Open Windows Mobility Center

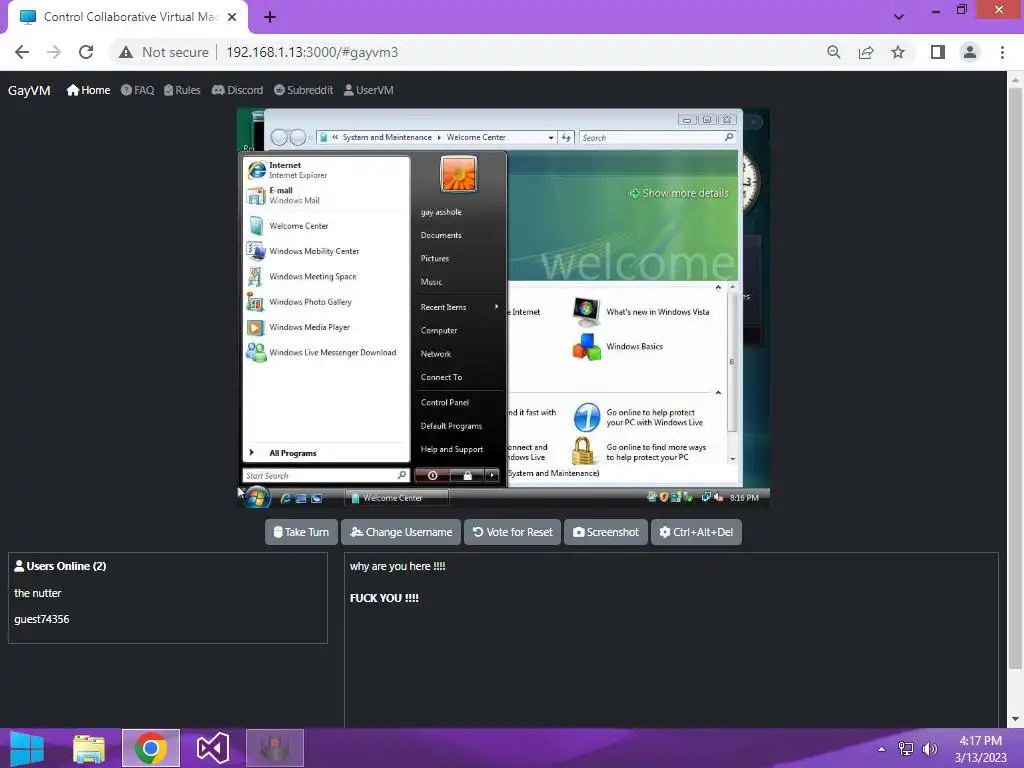pyautogui.click(x=326, y=251)
